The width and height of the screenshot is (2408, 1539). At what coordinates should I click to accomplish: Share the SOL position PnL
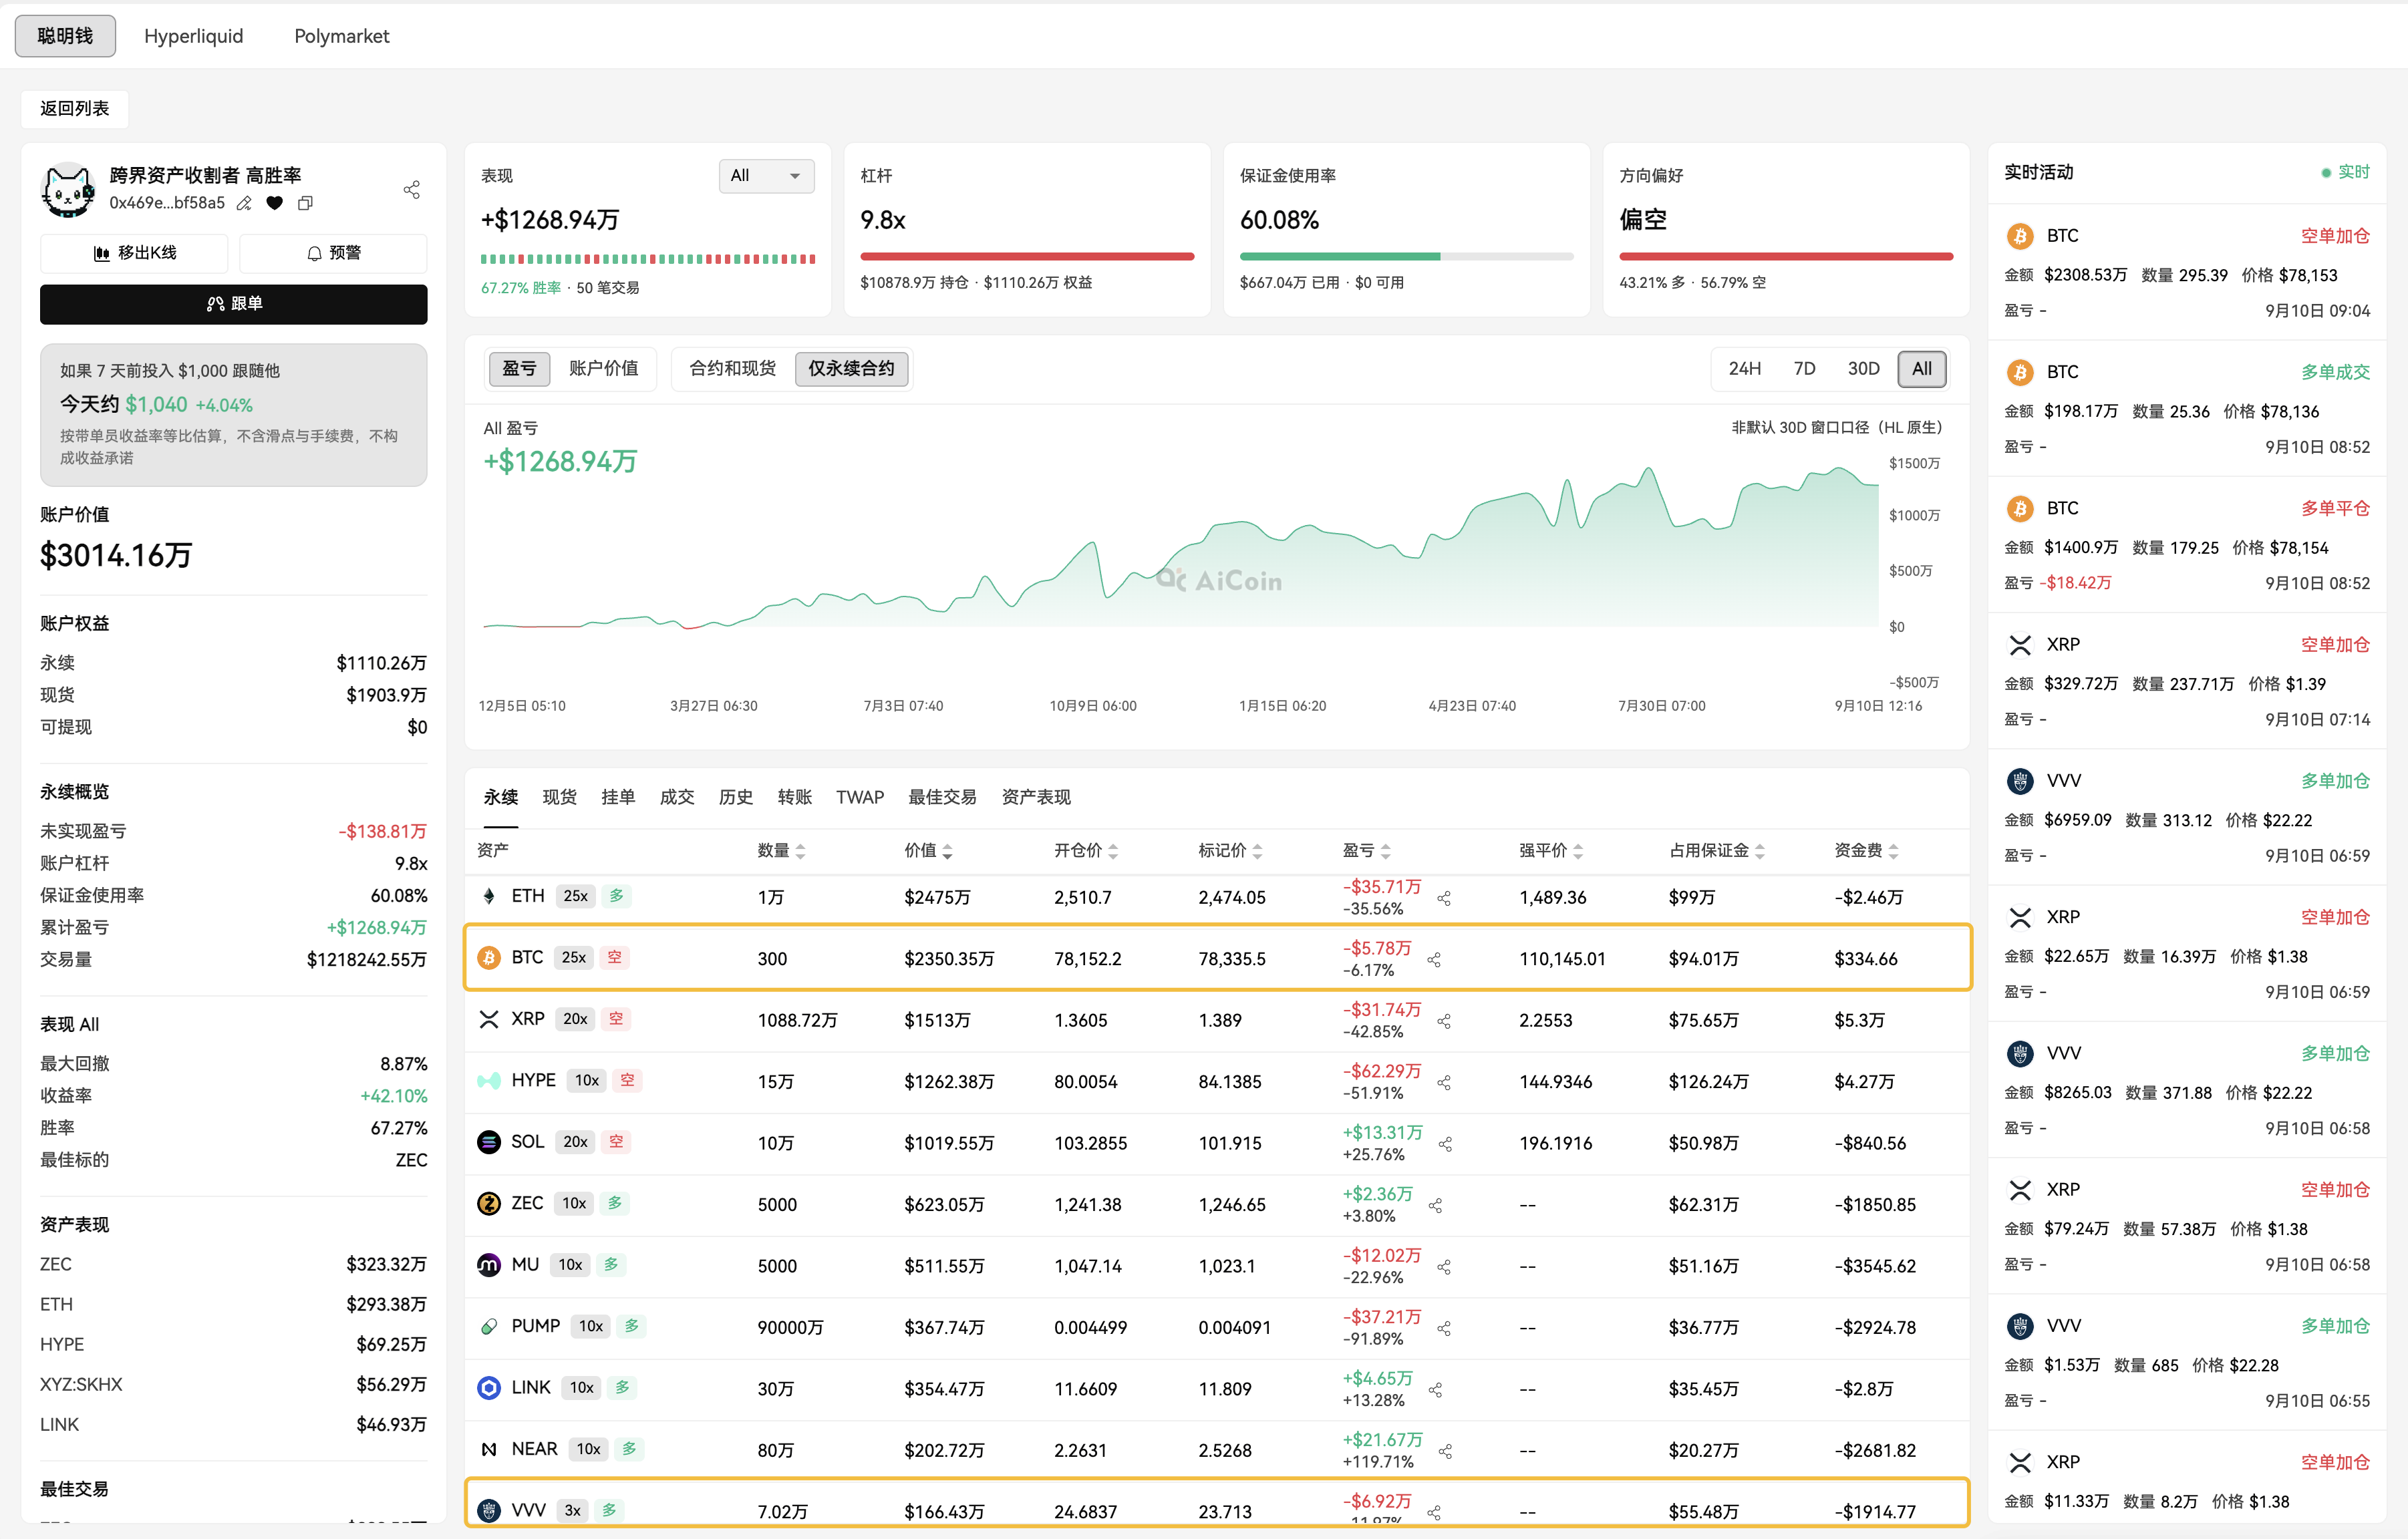(1445, 1143)
